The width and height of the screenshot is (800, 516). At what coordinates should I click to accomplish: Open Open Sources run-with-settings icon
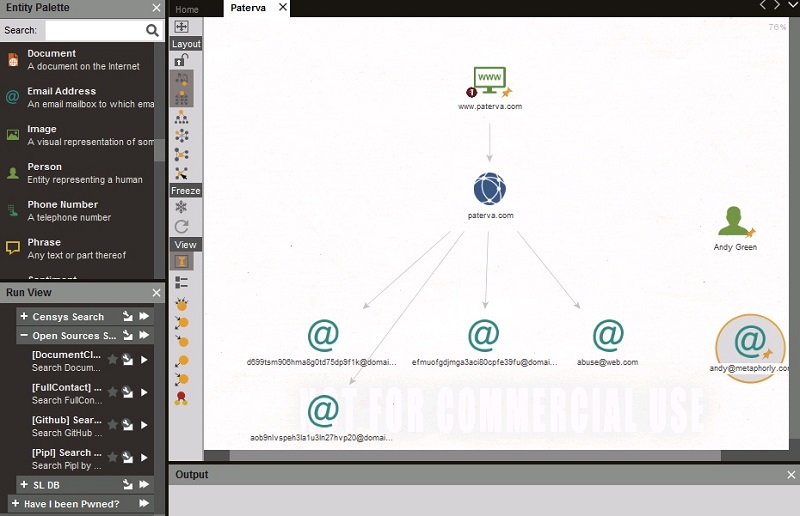128,335
